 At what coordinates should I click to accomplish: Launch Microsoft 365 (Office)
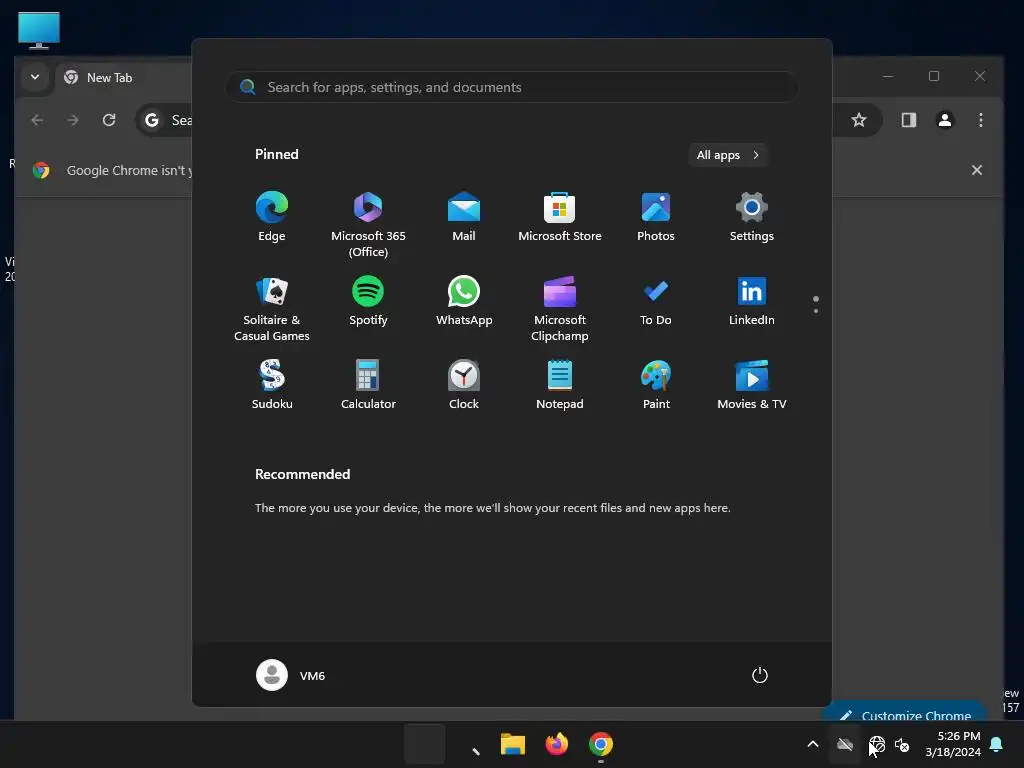click(x=368, y=224)
